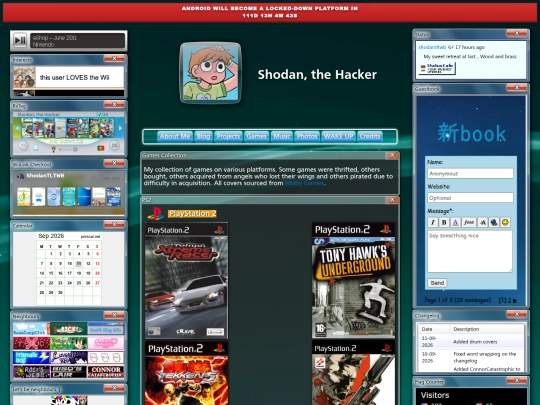Open the About Me tab

175,136
